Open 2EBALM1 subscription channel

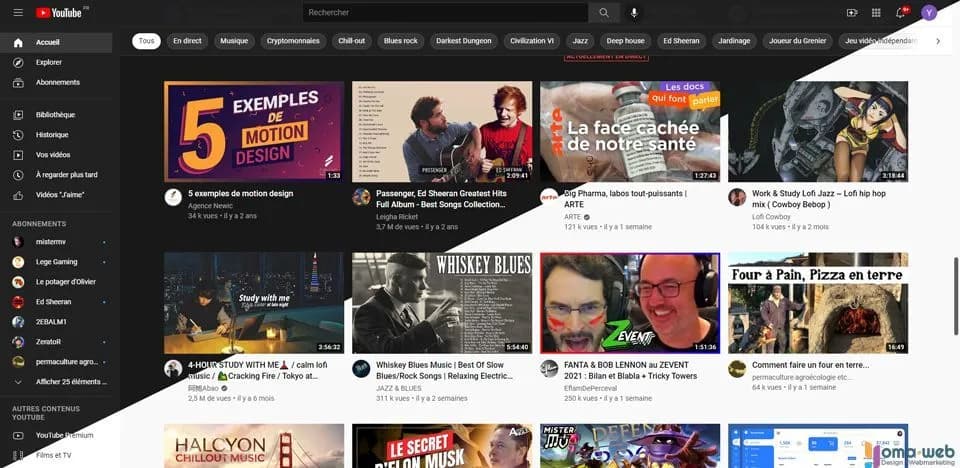[56, 322]
